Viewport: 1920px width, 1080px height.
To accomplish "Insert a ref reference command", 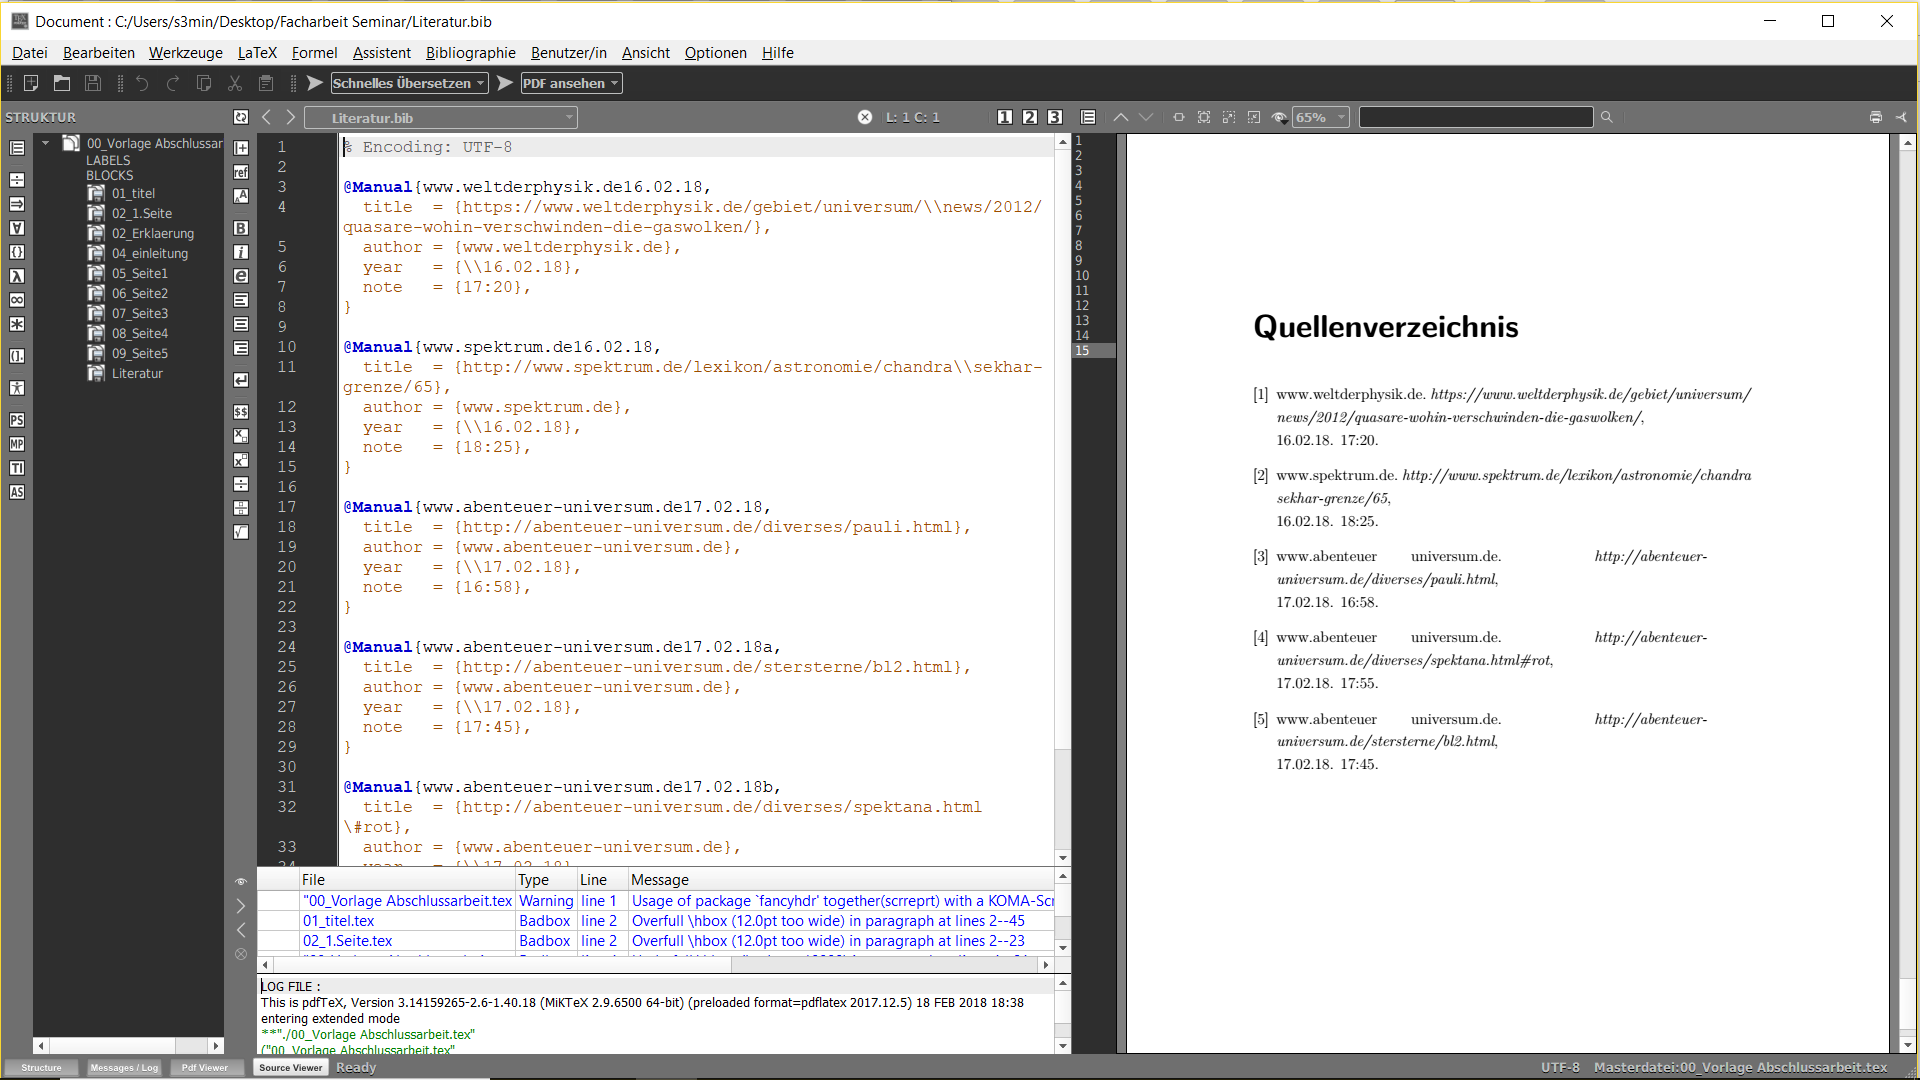I will click(x=241, y=172).
